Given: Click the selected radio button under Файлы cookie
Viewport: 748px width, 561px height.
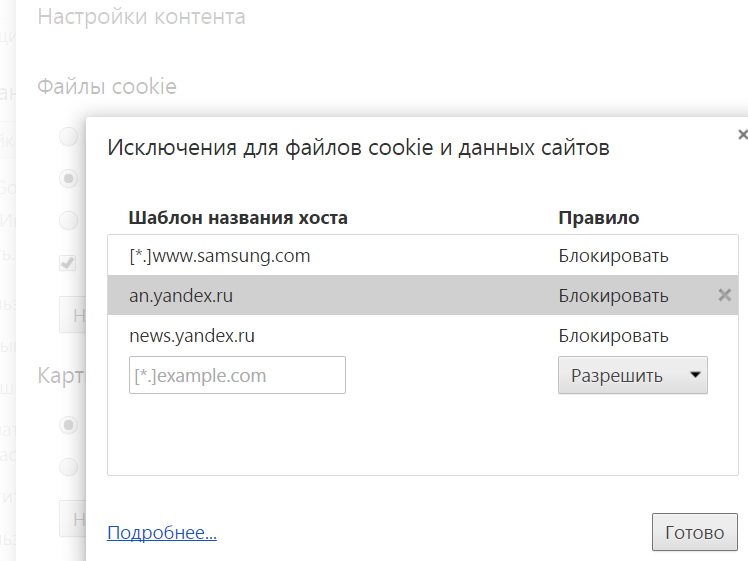Looking at the screenshot, I should (68, 179).
